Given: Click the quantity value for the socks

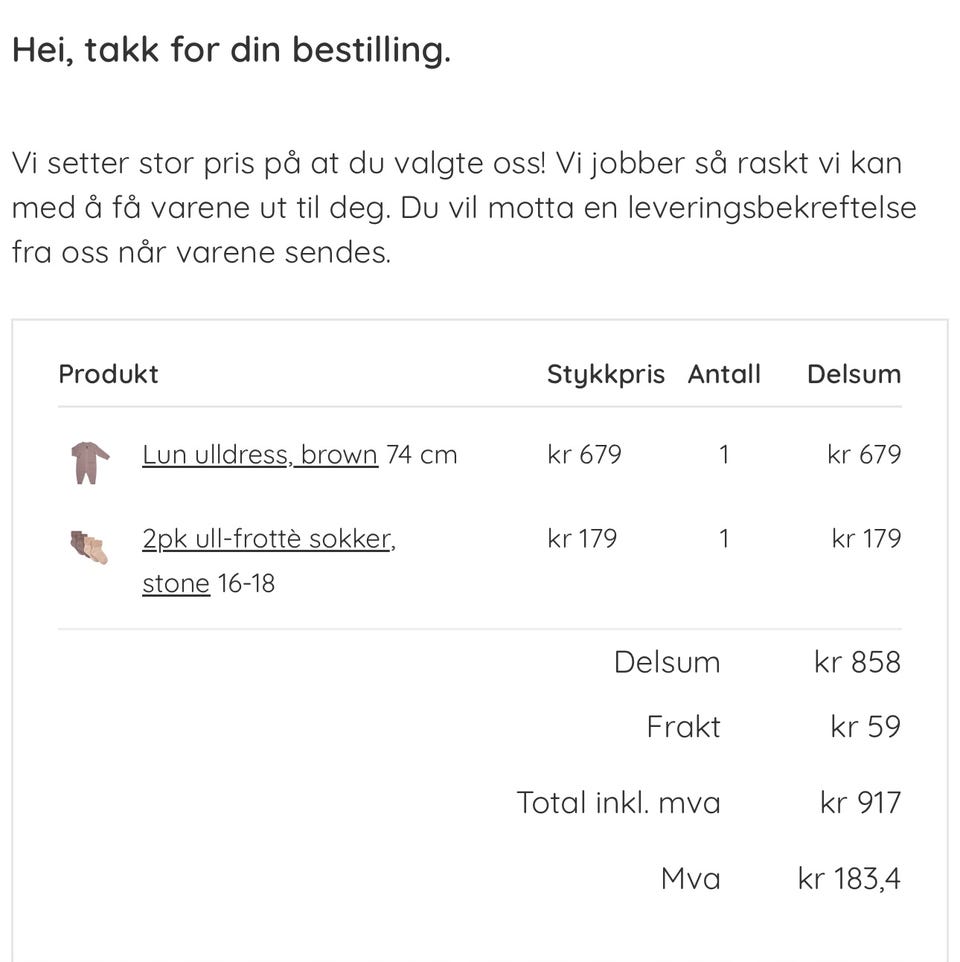Looking at the screenshot, I should tap(724, 539).
